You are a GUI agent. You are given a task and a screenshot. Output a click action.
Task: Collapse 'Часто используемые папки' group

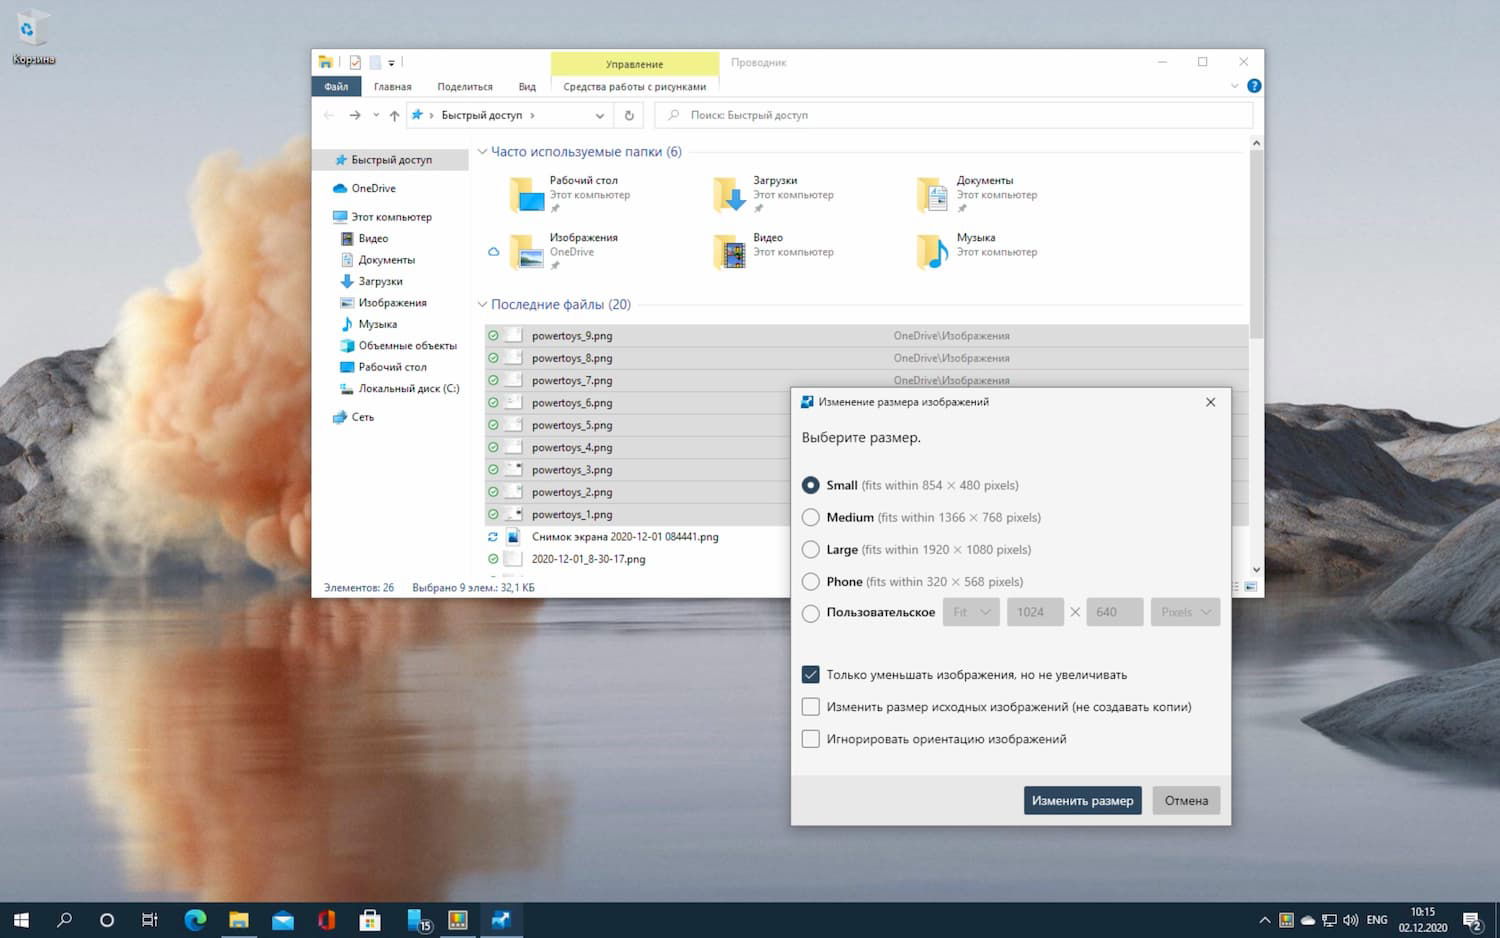(x=482, y=152)
